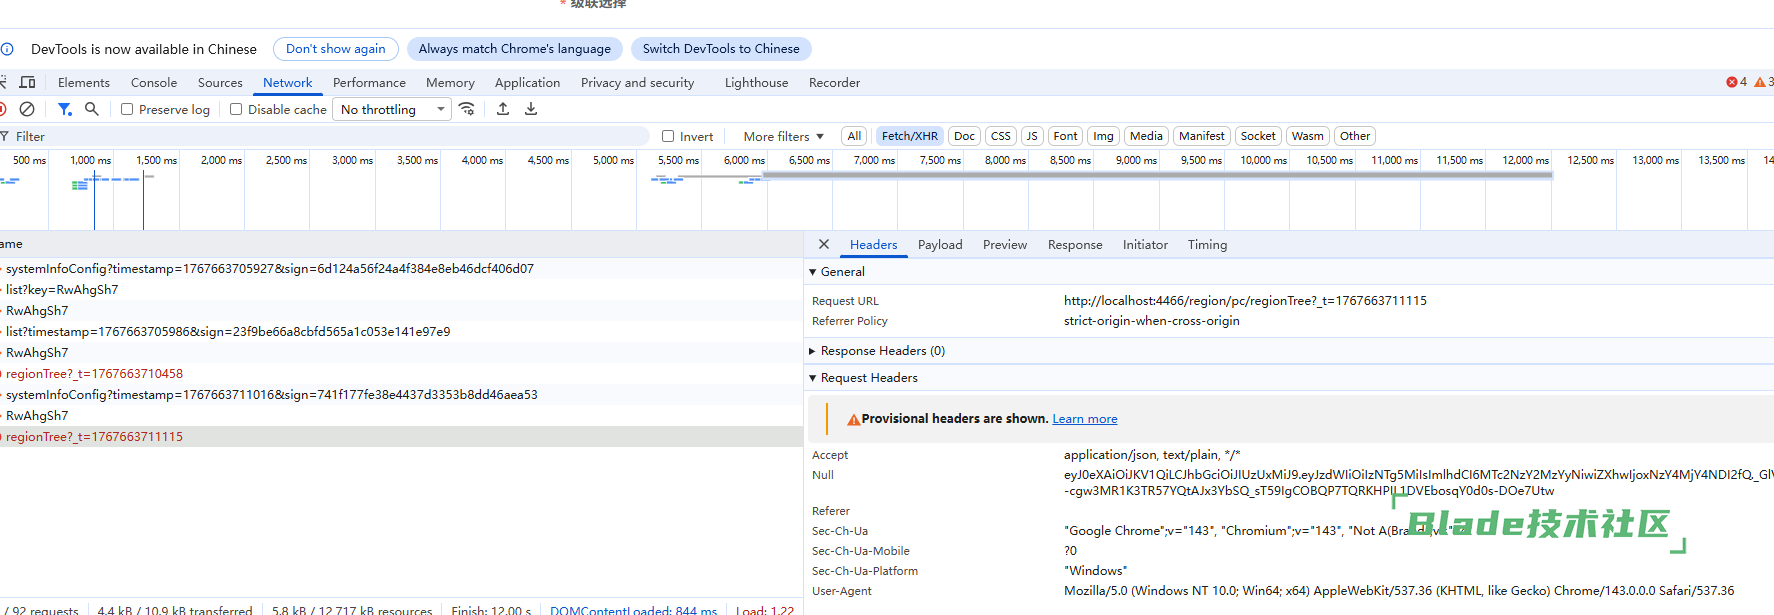Clear the network log
The height and width of the screenshot is (615, 1774).
coord(27,109)
